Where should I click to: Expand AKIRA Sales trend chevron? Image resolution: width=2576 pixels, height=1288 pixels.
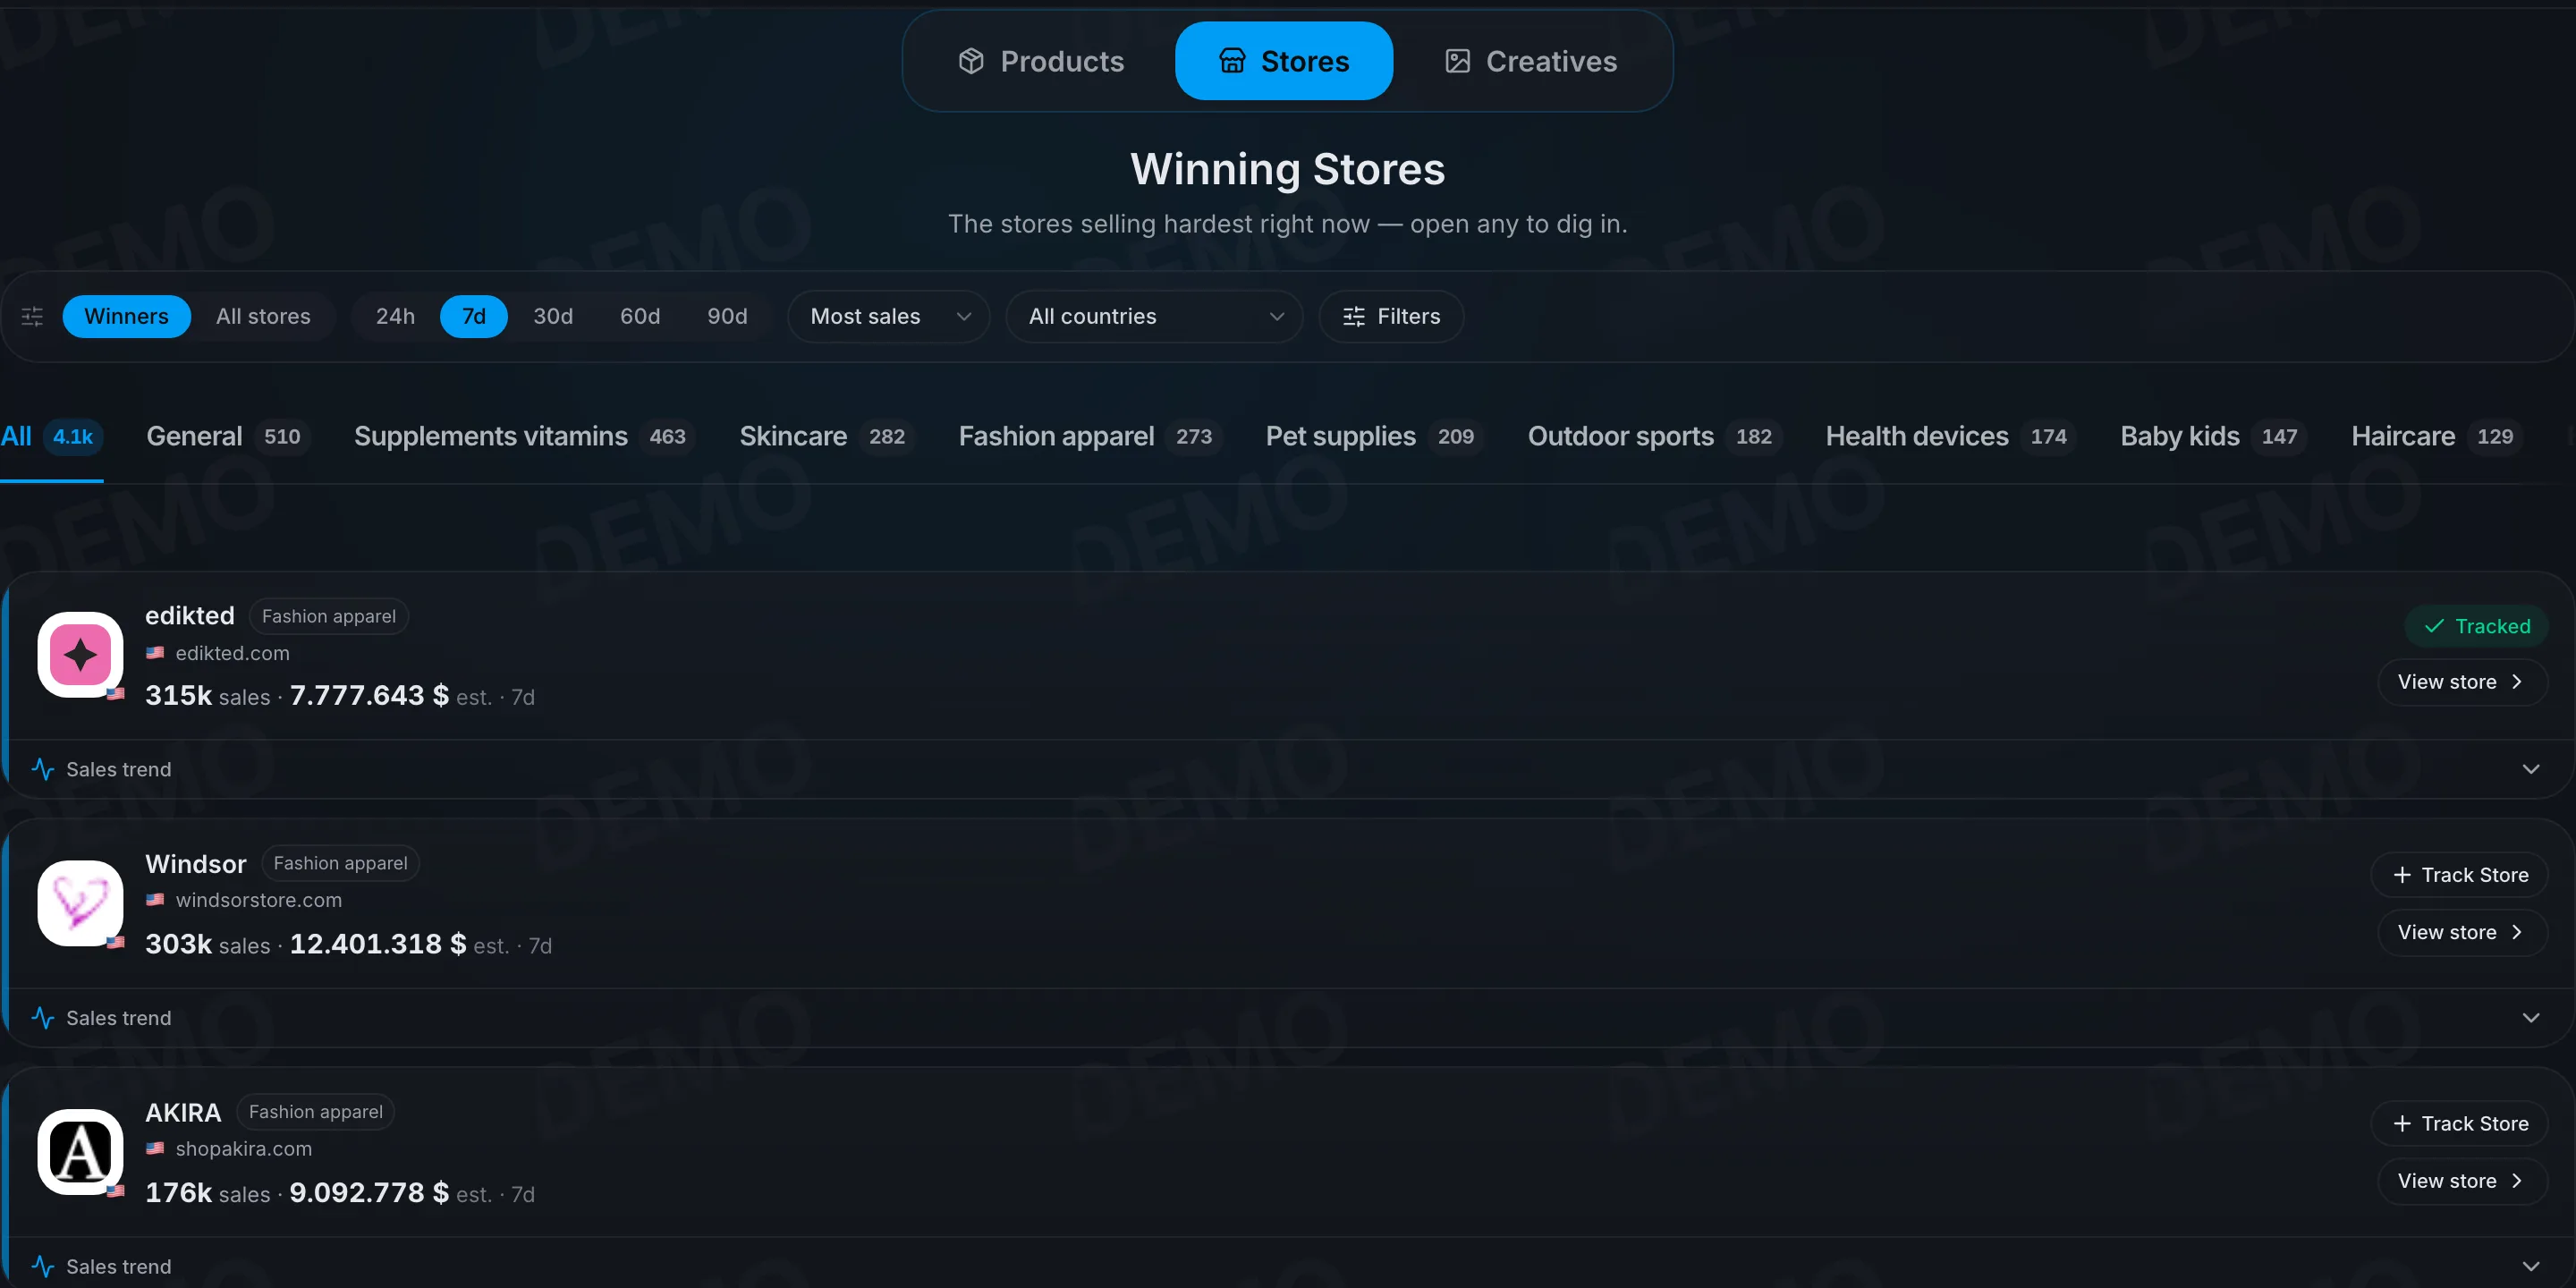click(2531, 1266)
